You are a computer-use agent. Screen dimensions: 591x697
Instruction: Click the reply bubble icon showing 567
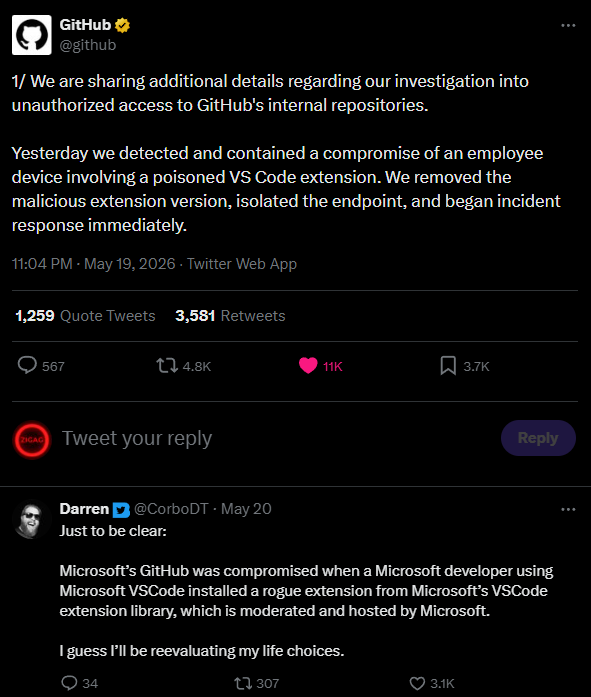tap(27, 365)
